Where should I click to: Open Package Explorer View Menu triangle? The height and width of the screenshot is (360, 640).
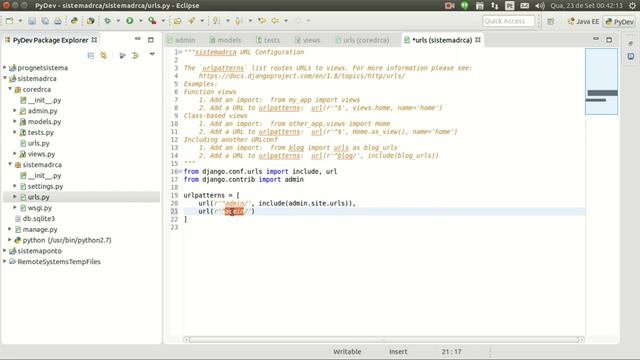(152, 54)
